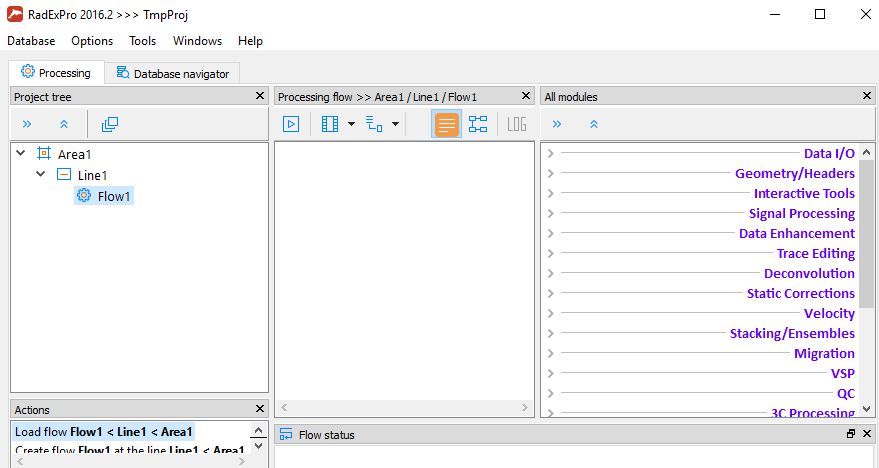Open the Database menu
The width and height of the screenshot is (879, 468).
click(31, 41)
